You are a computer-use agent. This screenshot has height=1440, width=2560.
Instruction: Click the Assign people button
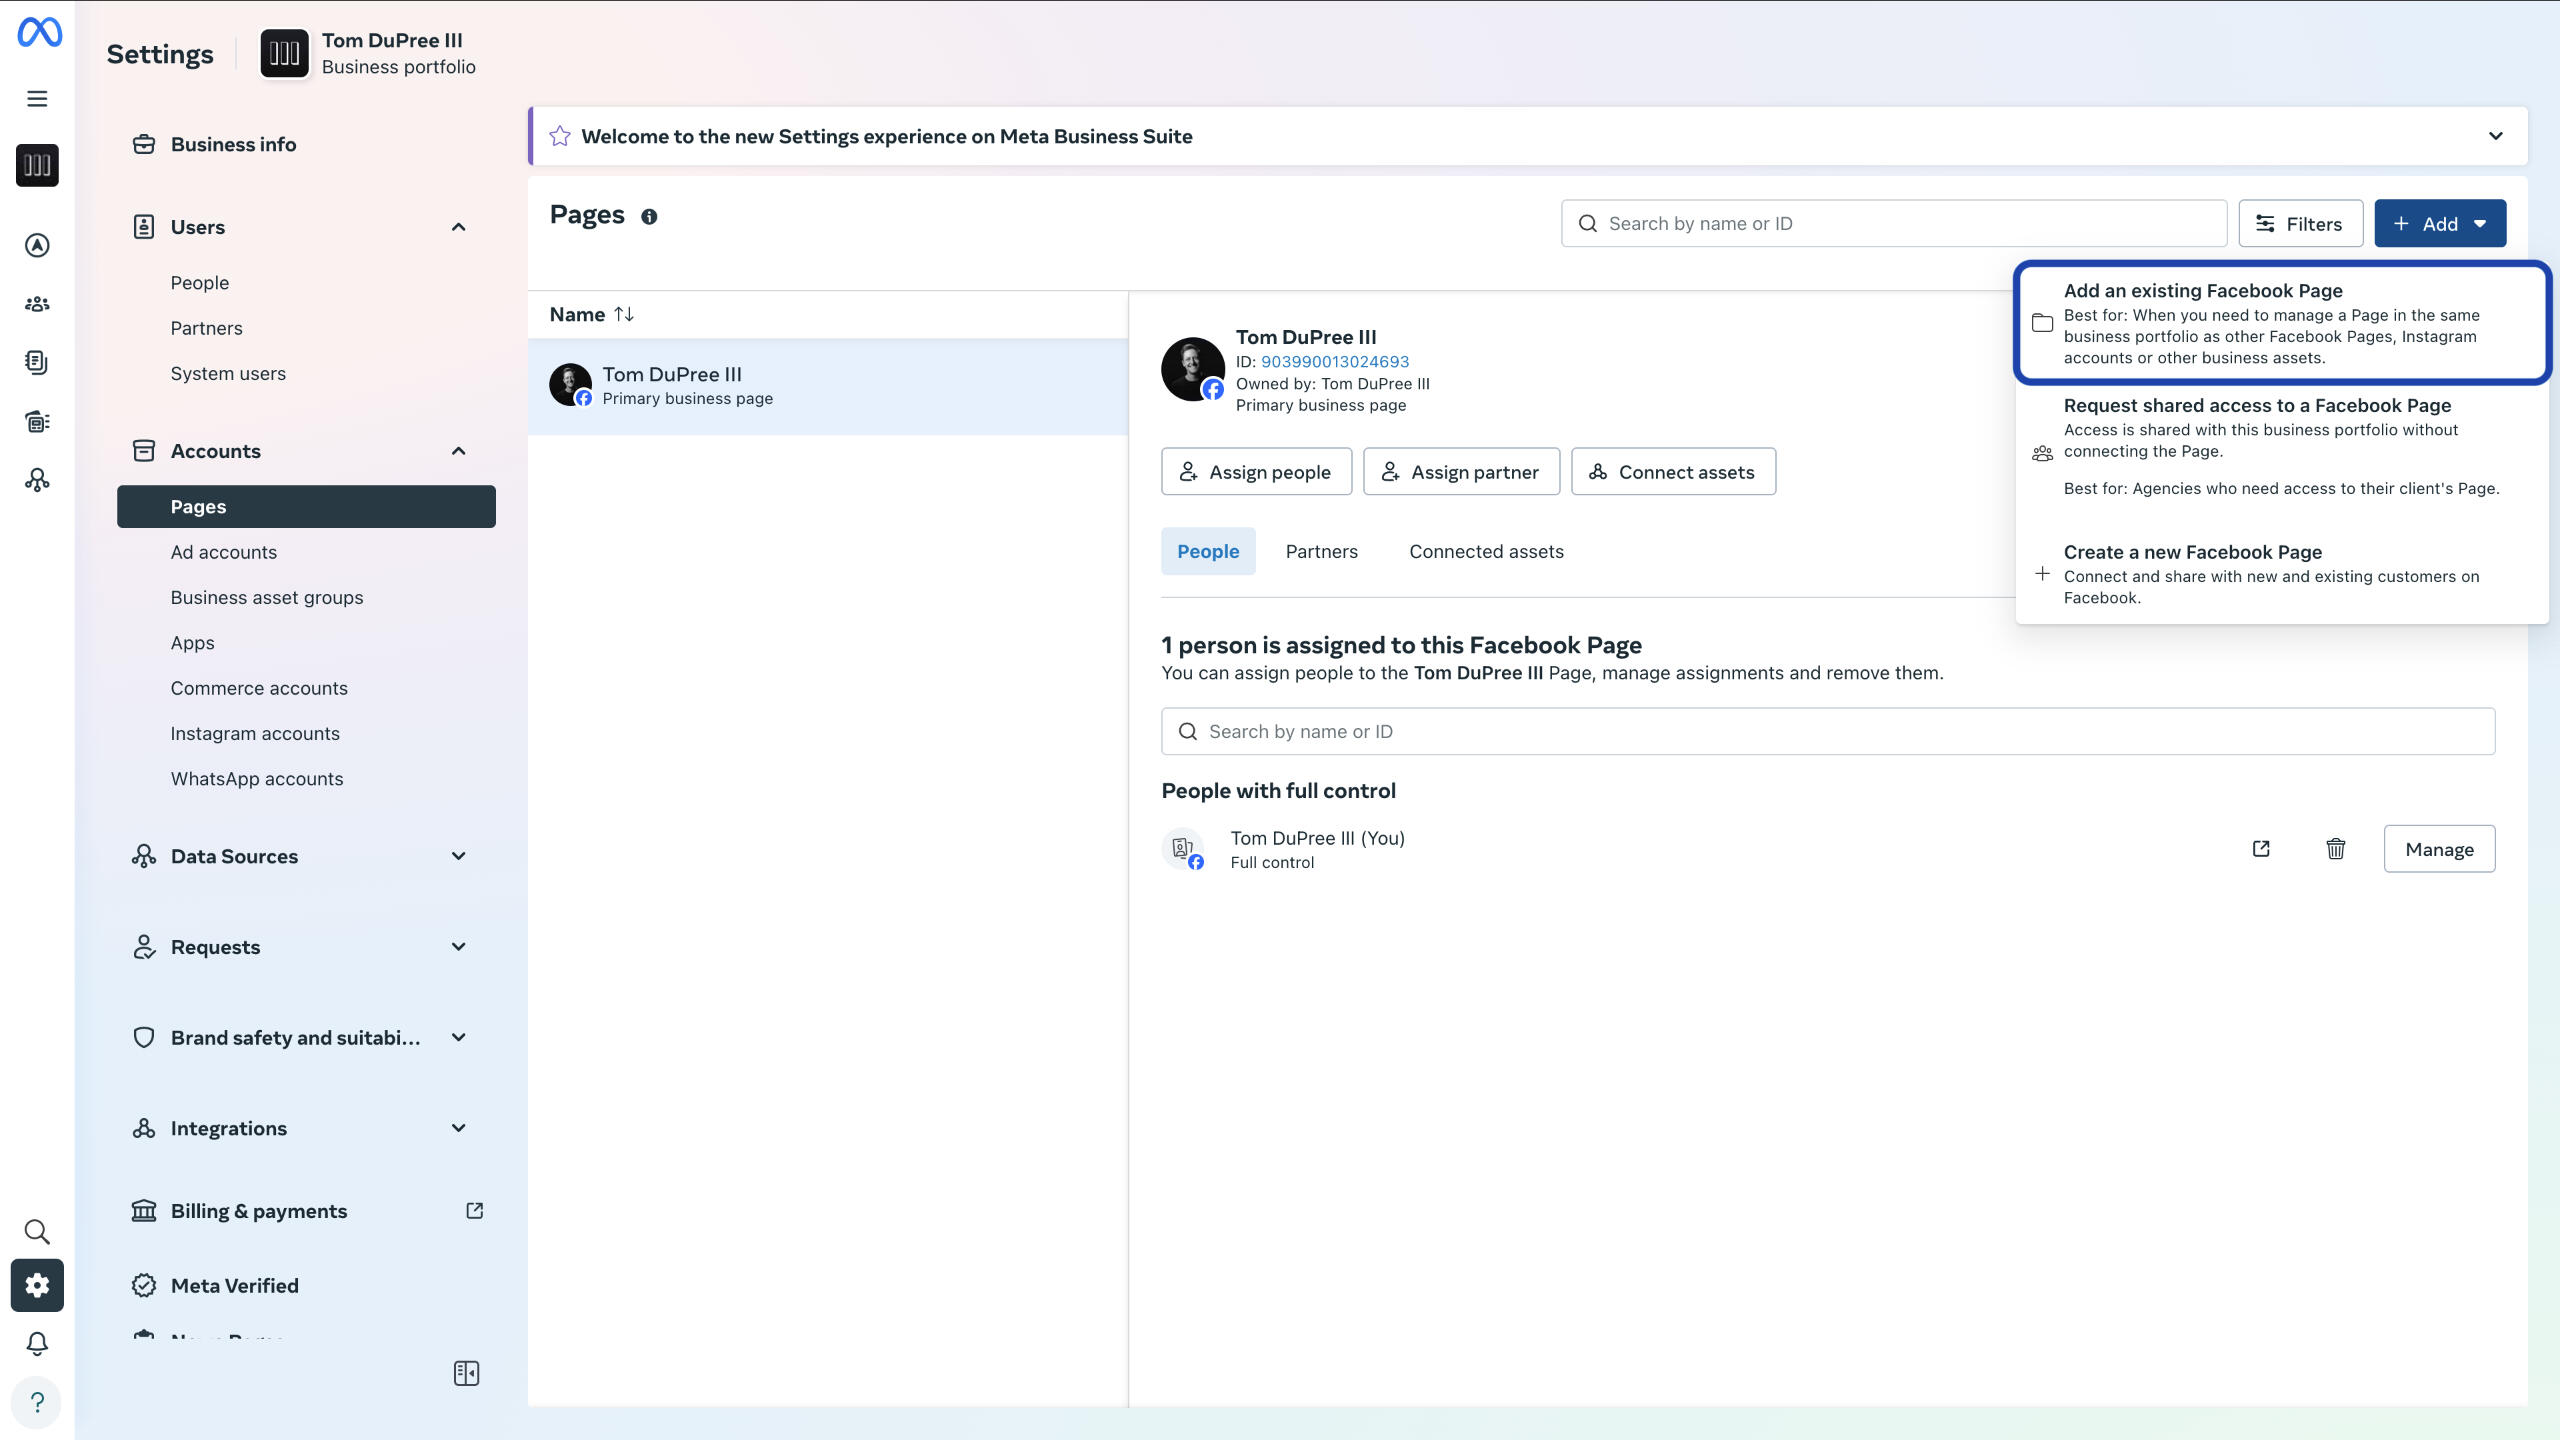tap(1256, 472)
